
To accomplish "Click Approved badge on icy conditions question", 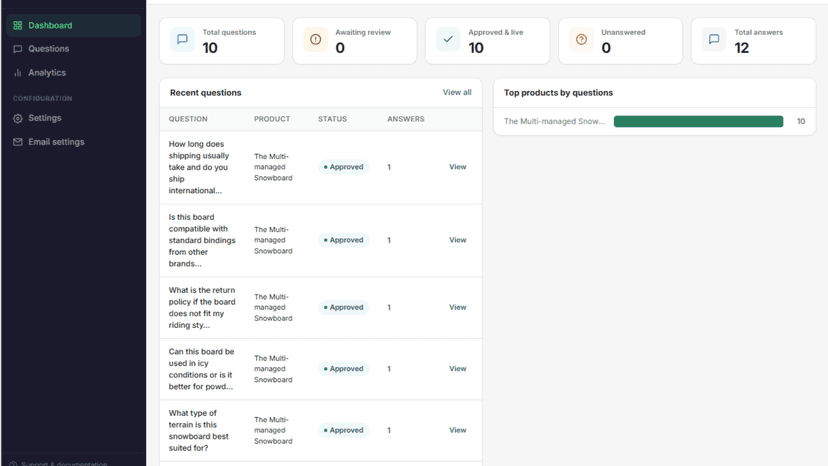I will coord(344,369).
